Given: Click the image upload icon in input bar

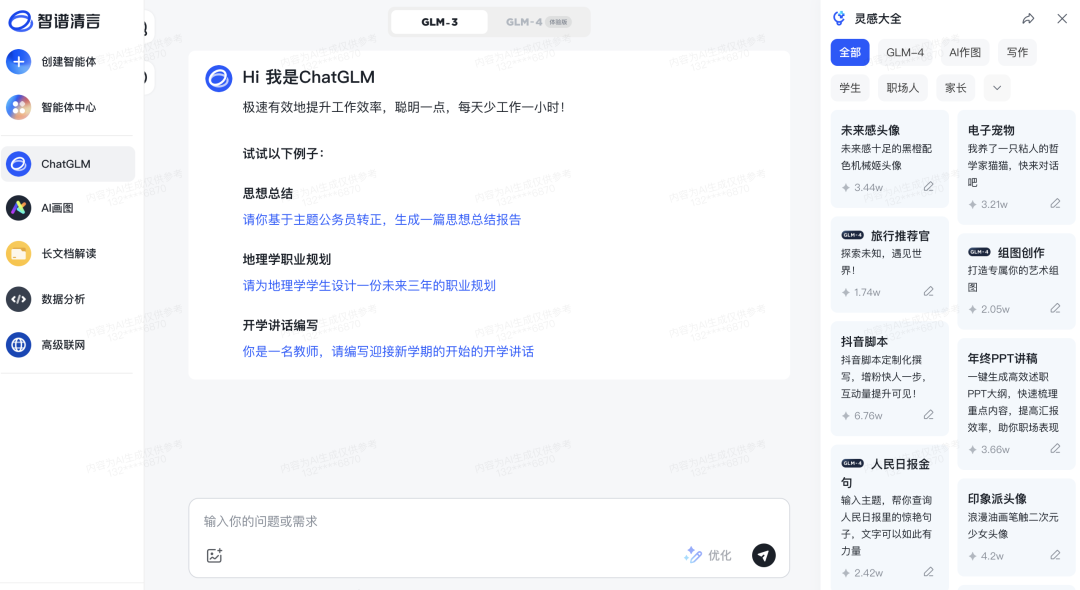Looking at the screenshot, I should 214,555.
